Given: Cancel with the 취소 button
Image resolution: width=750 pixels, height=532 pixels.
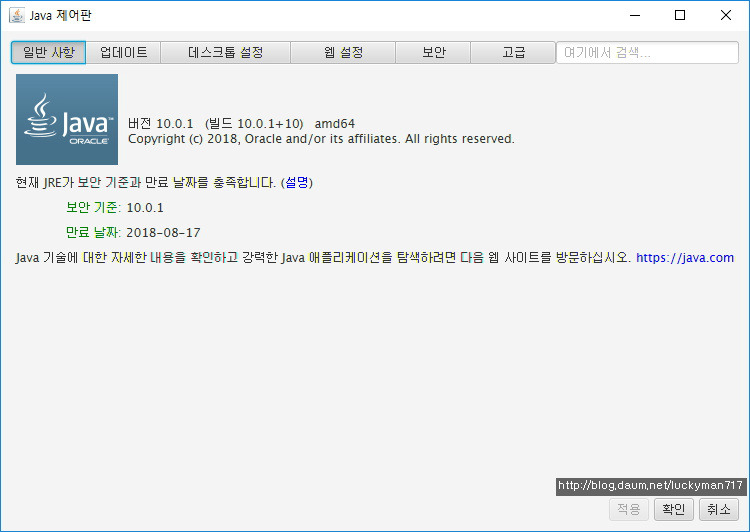Looking at the screenshot, I should 718,509.
